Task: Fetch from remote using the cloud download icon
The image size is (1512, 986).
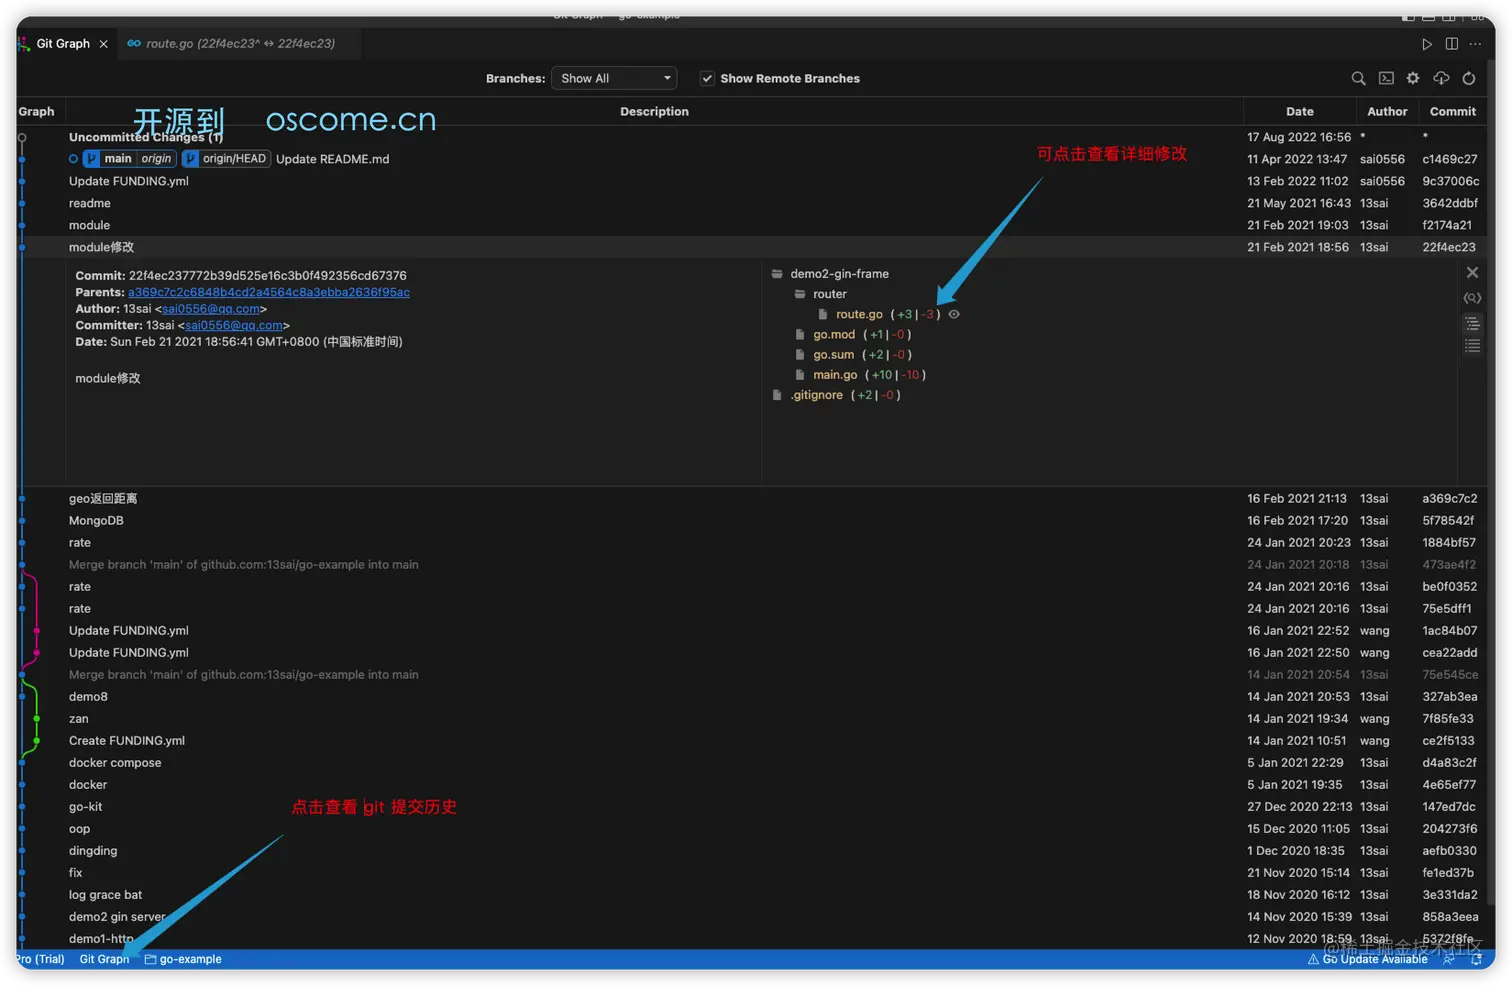Action: [1440, 78]
